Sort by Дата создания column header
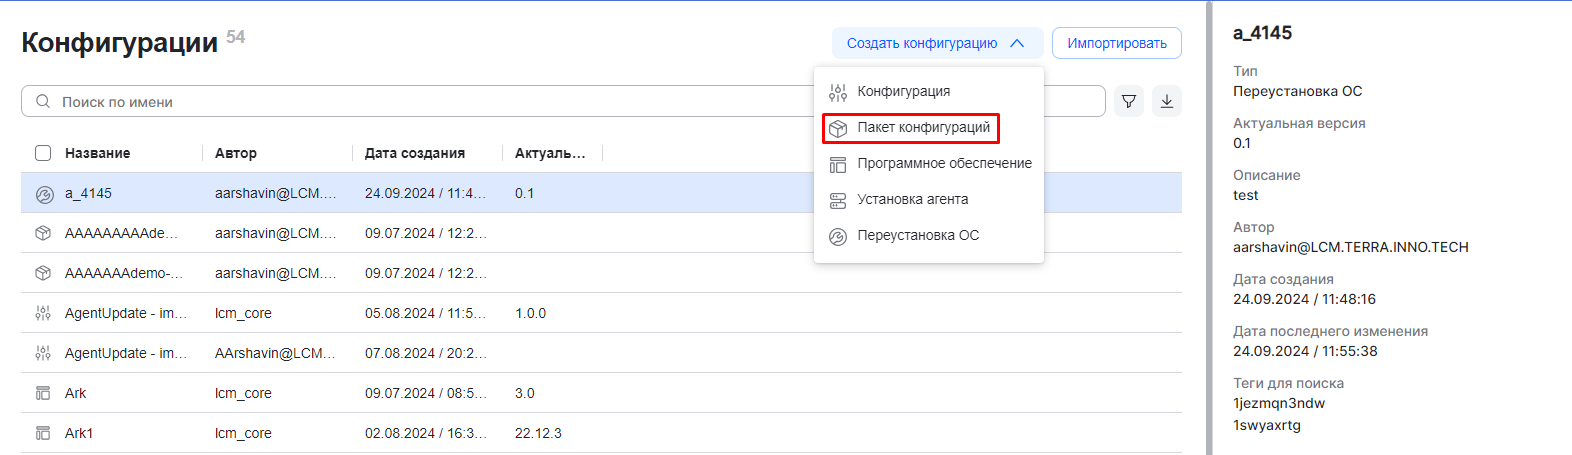Viewport: 1572px width, 455px height. click(414, 153)
